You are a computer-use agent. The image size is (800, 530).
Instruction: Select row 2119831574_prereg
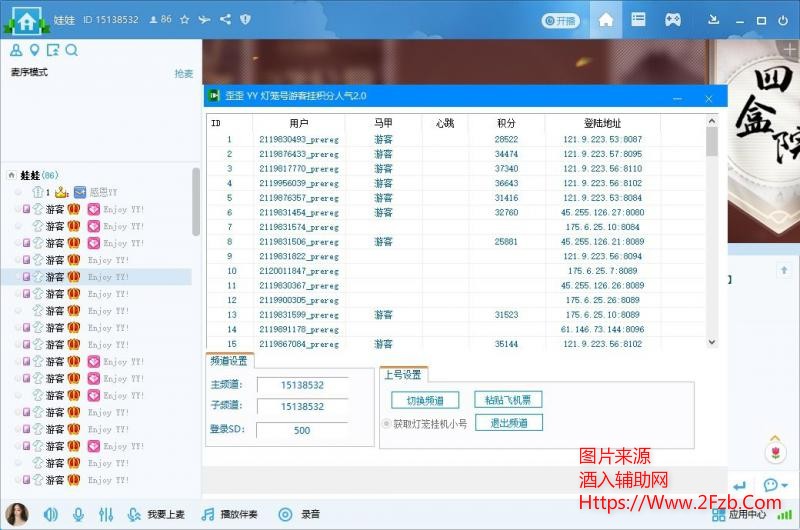click(x=456, y=227)
